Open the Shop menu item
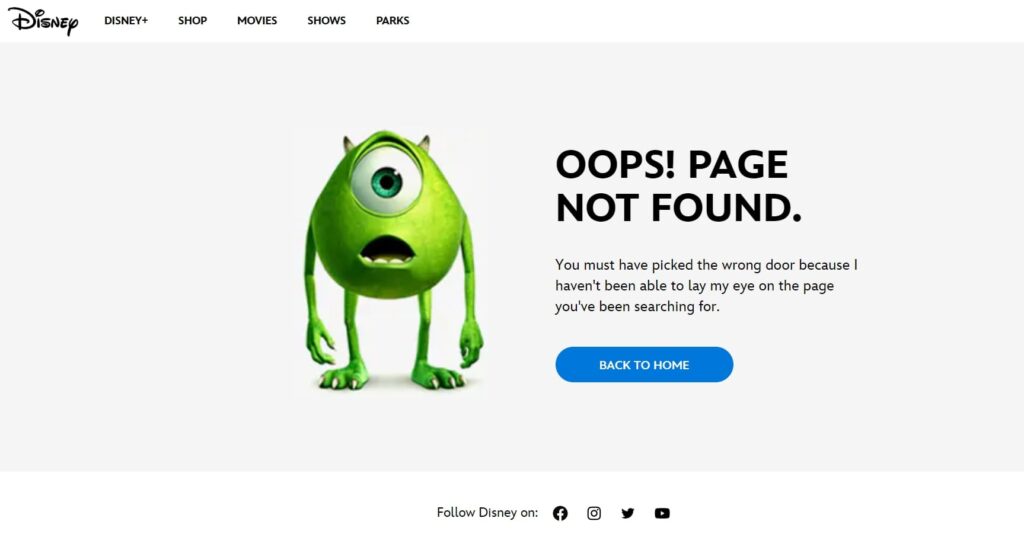Screen dimensions: 1024x537 [193, 21]
